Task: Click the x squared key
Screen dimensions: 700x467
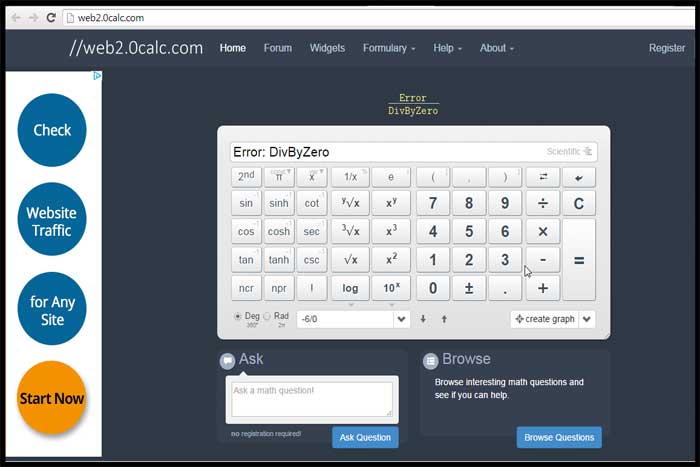Action: (391, 260)
